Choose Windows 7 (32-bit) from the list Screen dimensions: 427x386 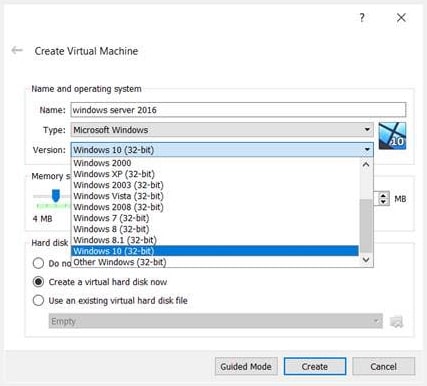[111, 218]
